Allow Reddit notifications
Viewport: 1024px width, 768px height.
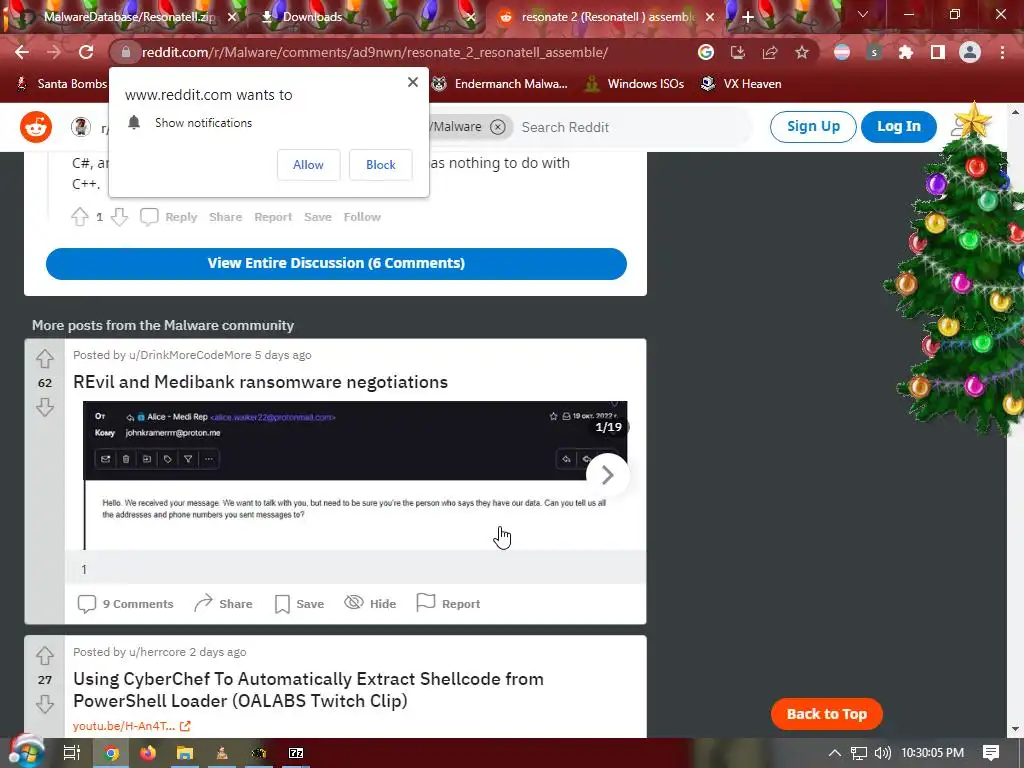pyautogui.click(x=308, y=165)
